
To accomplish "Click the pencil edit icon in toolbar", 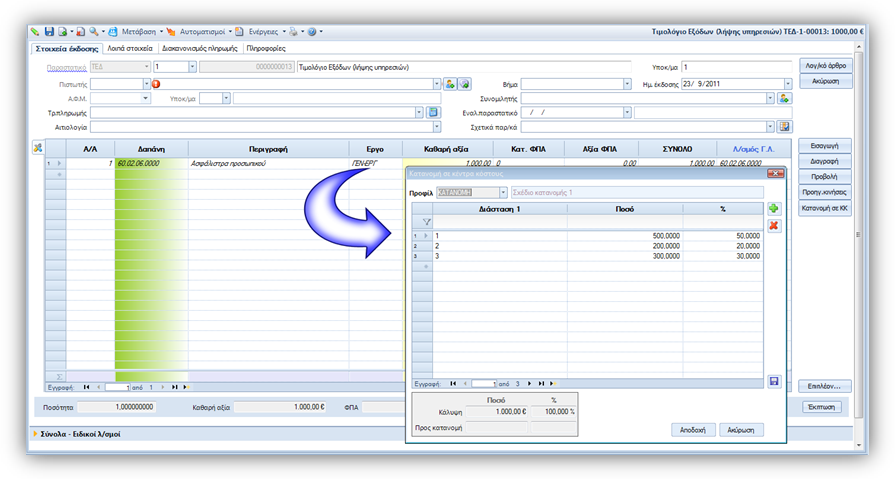I will [x=35, y=31].
